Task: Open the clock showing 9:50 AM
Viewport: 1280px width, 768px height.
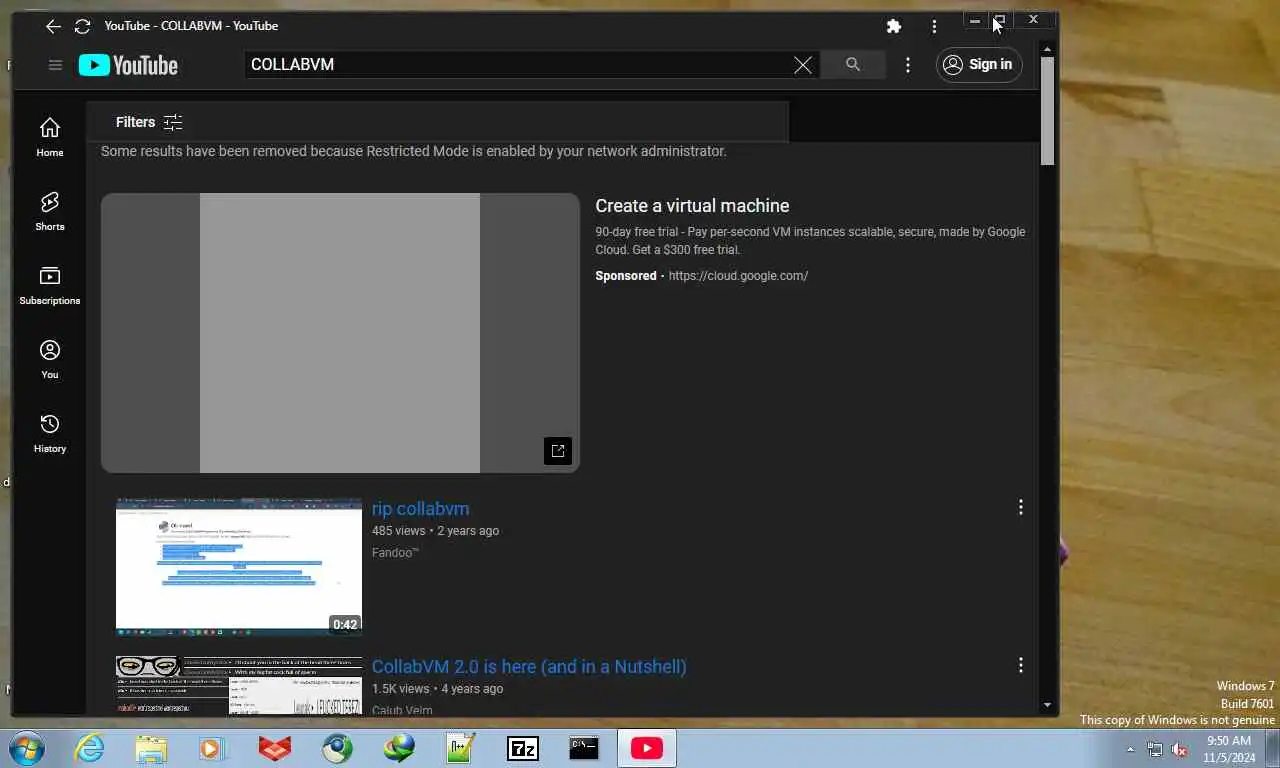Action: tap(1229, 749)
